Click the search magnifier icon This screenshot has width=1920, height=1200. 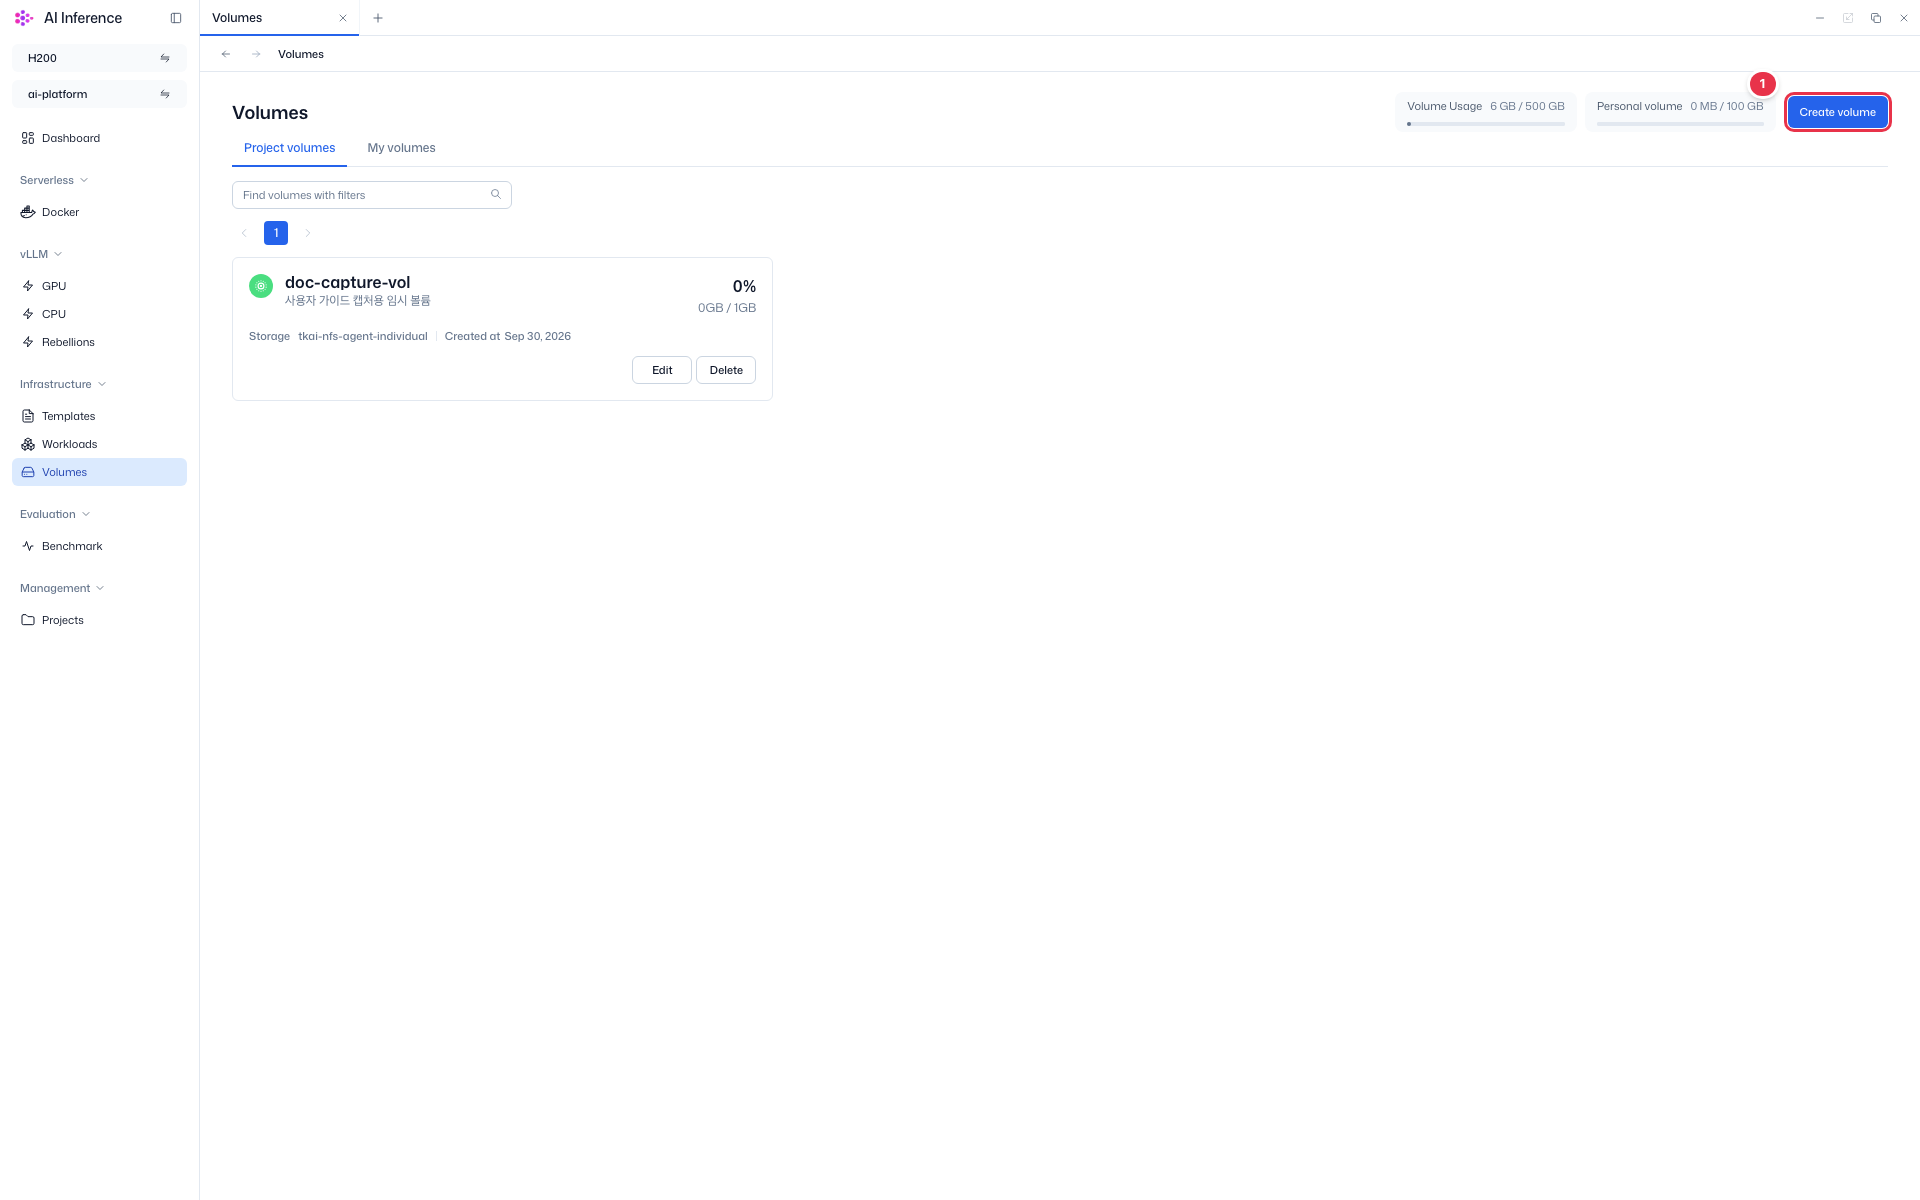[496, 194]
